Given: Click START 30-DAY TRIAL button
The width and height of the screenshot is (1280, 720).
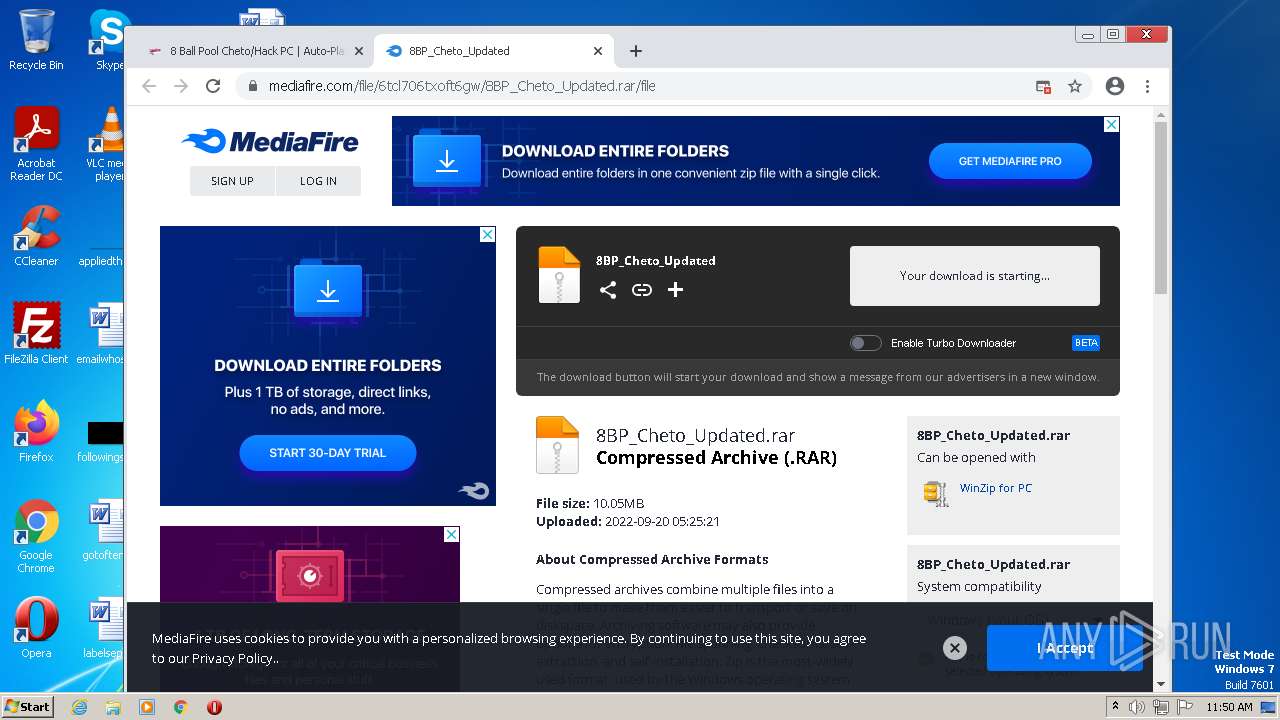Looking at the screenshot, I should click(328, 453).
